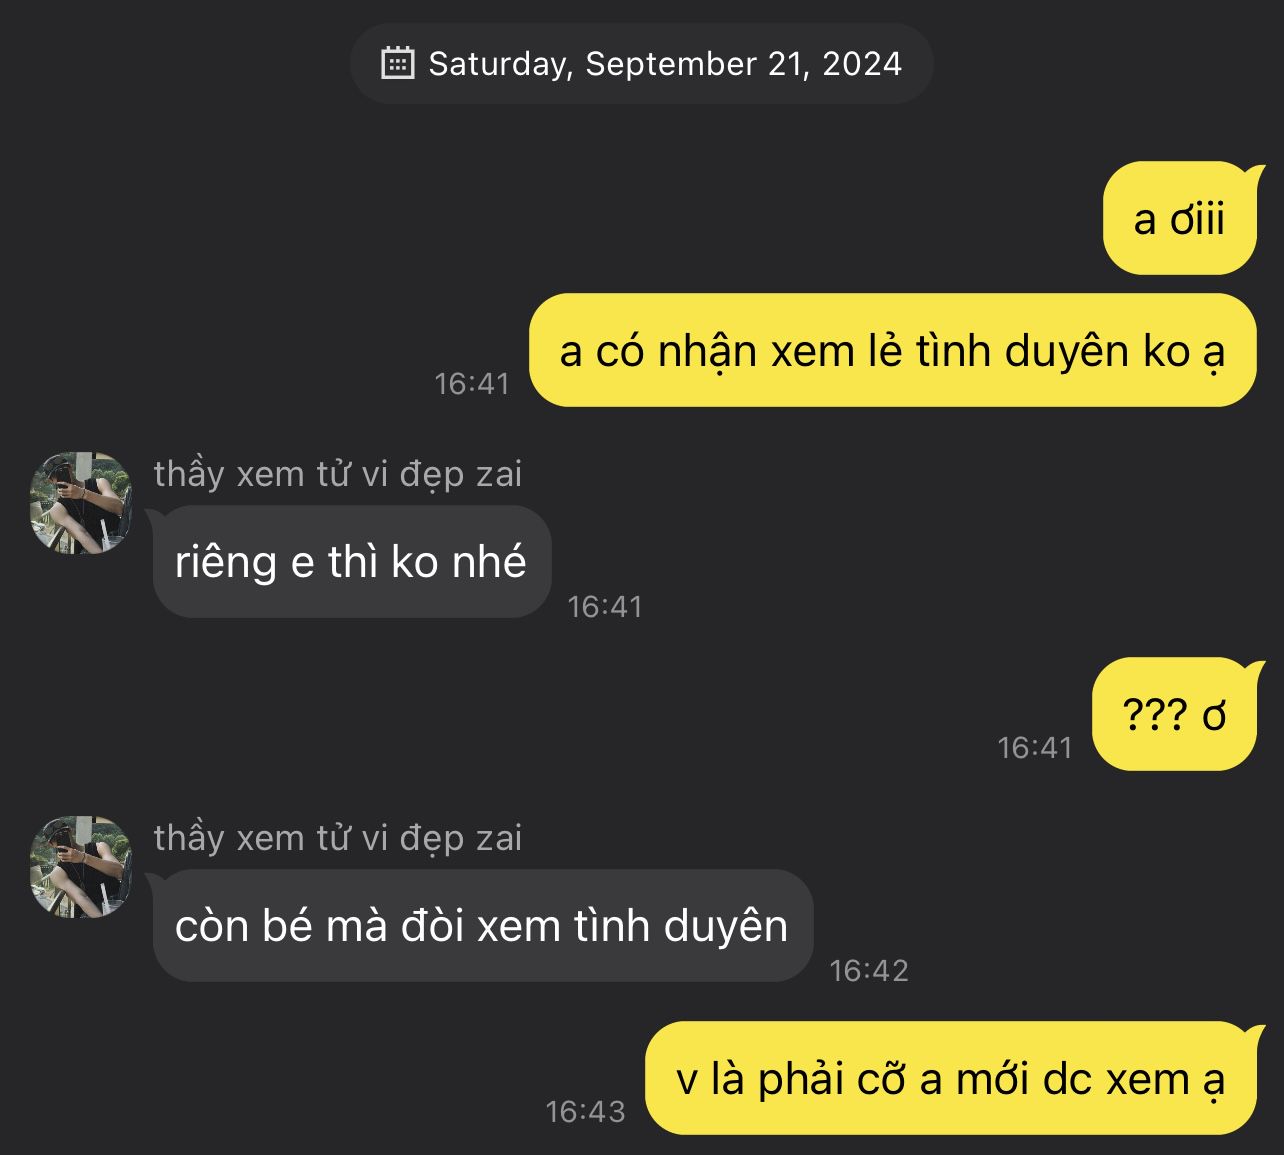Select the "riêng e thì ko nhé" bubble
1284x1155 pixels.
(x=351, y=562)
